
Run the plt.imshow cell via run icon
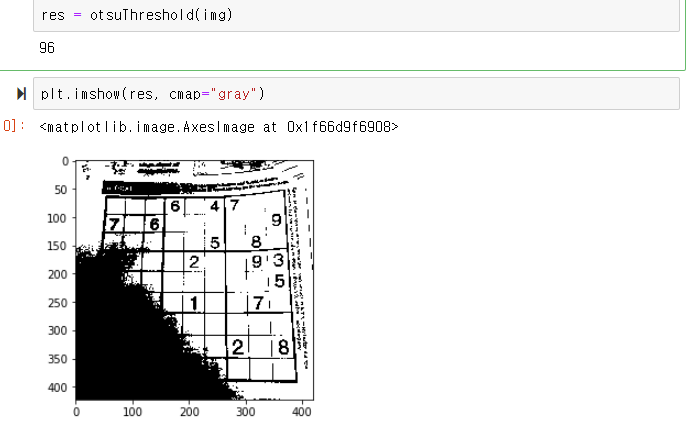click(21, 94)
